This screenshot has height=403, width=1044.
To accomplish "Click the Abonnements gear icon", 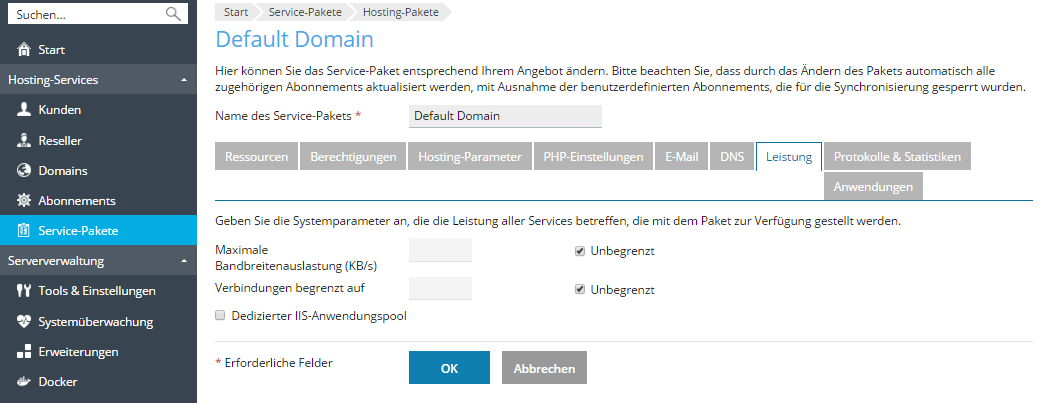I will point(24,201).
